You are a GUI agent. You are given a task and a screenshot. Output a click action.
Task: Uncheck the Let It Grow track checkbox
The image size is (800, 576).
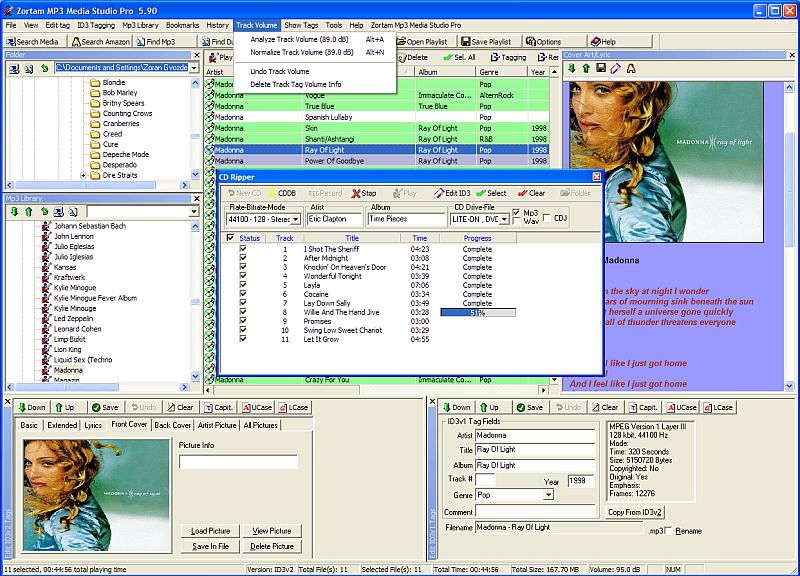243,339
